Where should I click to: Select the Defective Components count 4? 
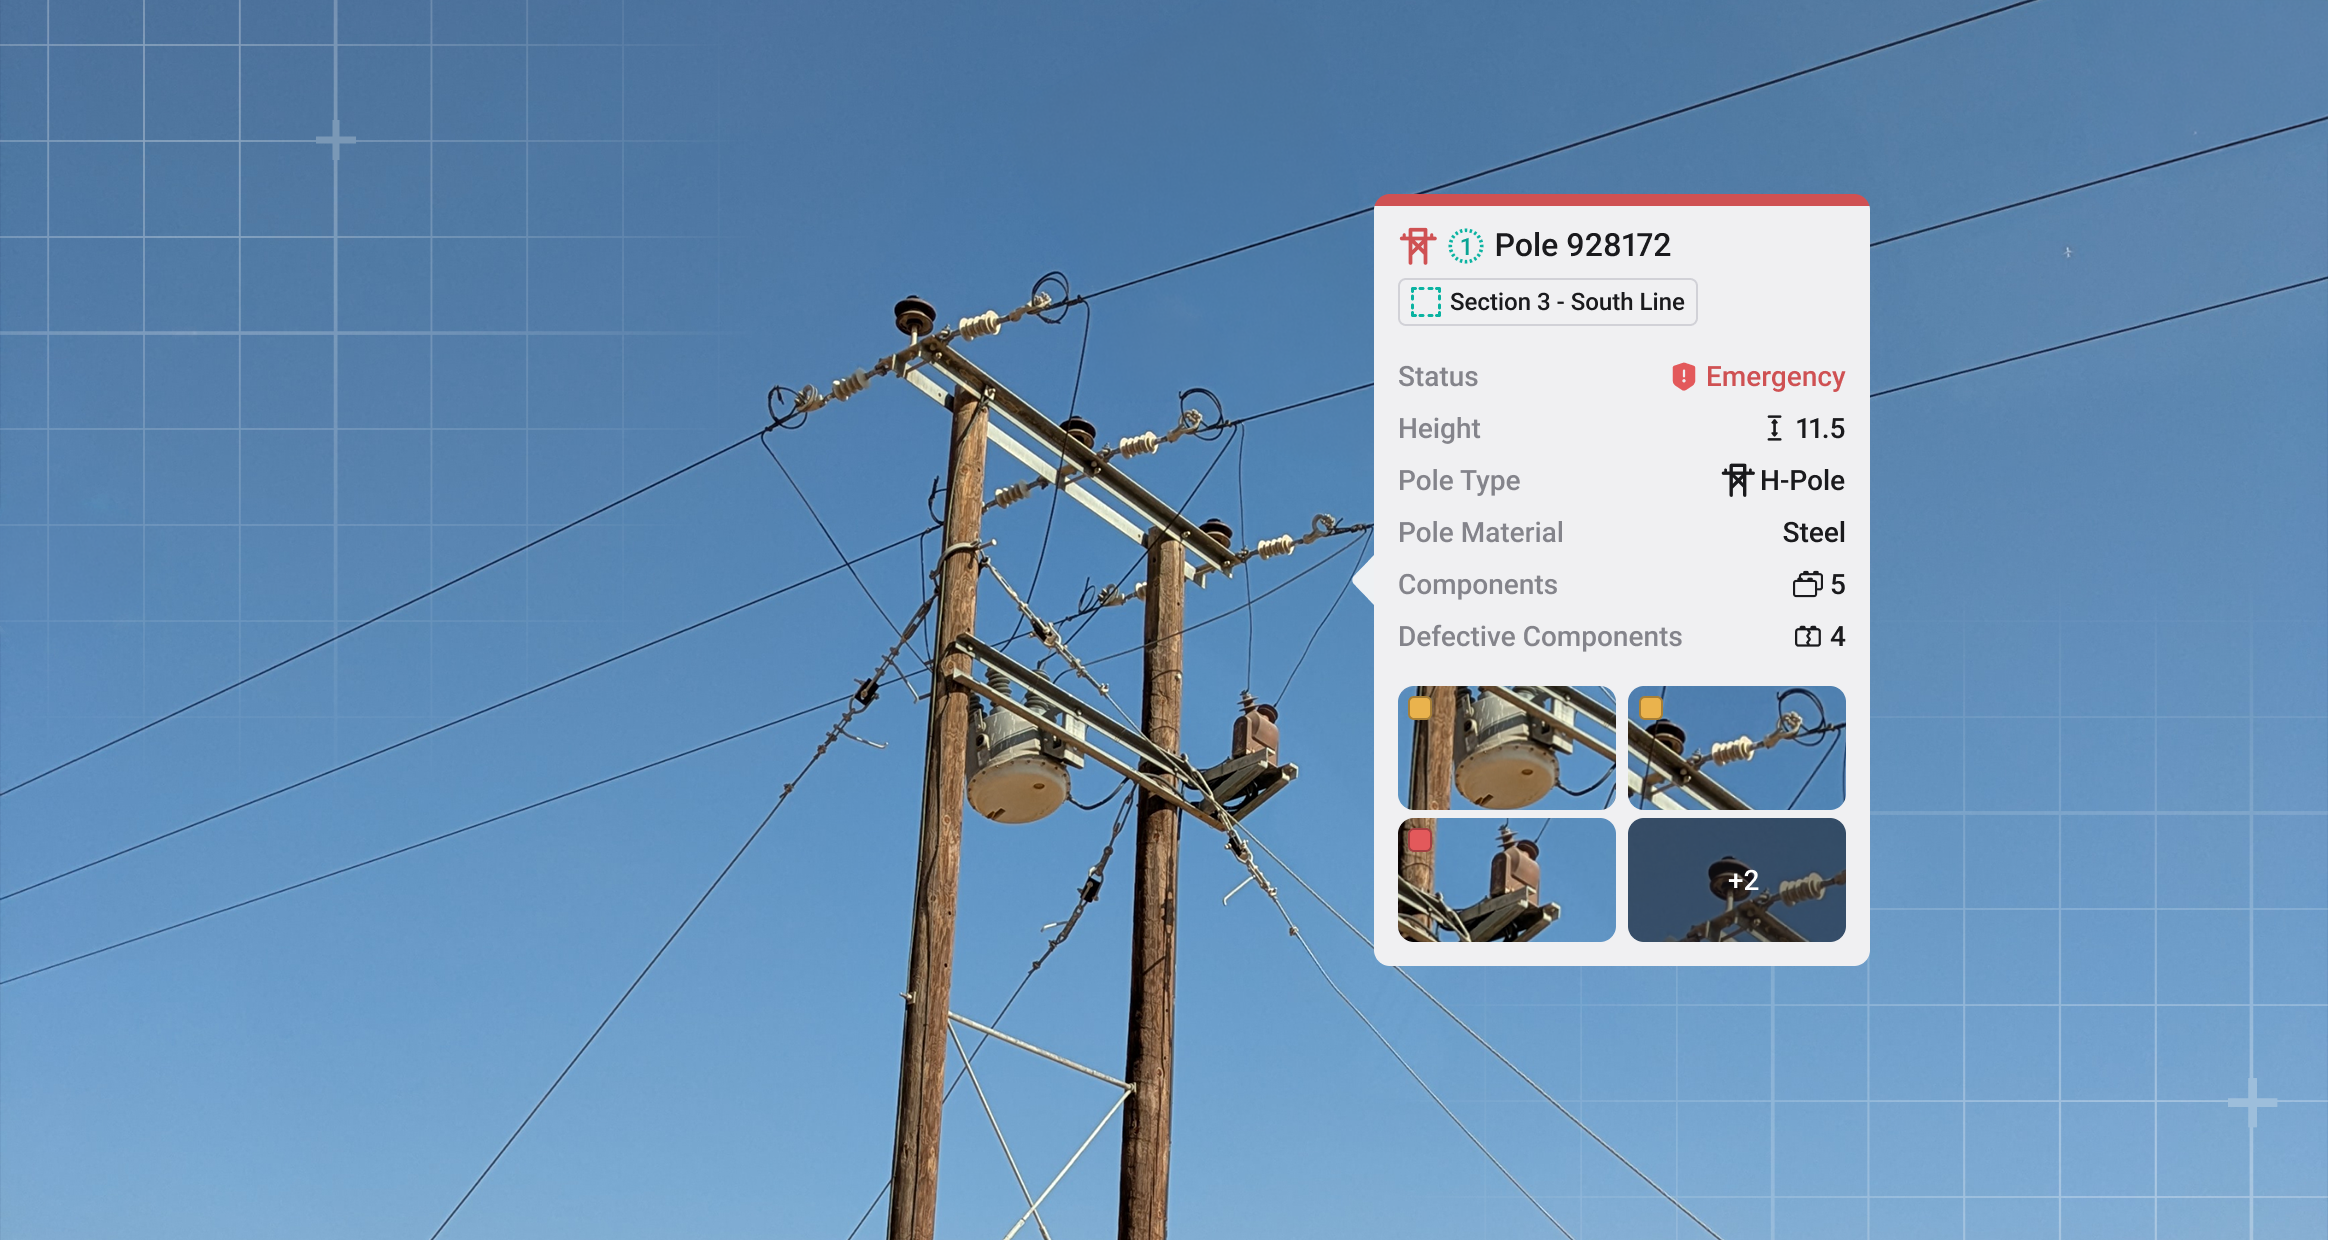point(1838,637)
